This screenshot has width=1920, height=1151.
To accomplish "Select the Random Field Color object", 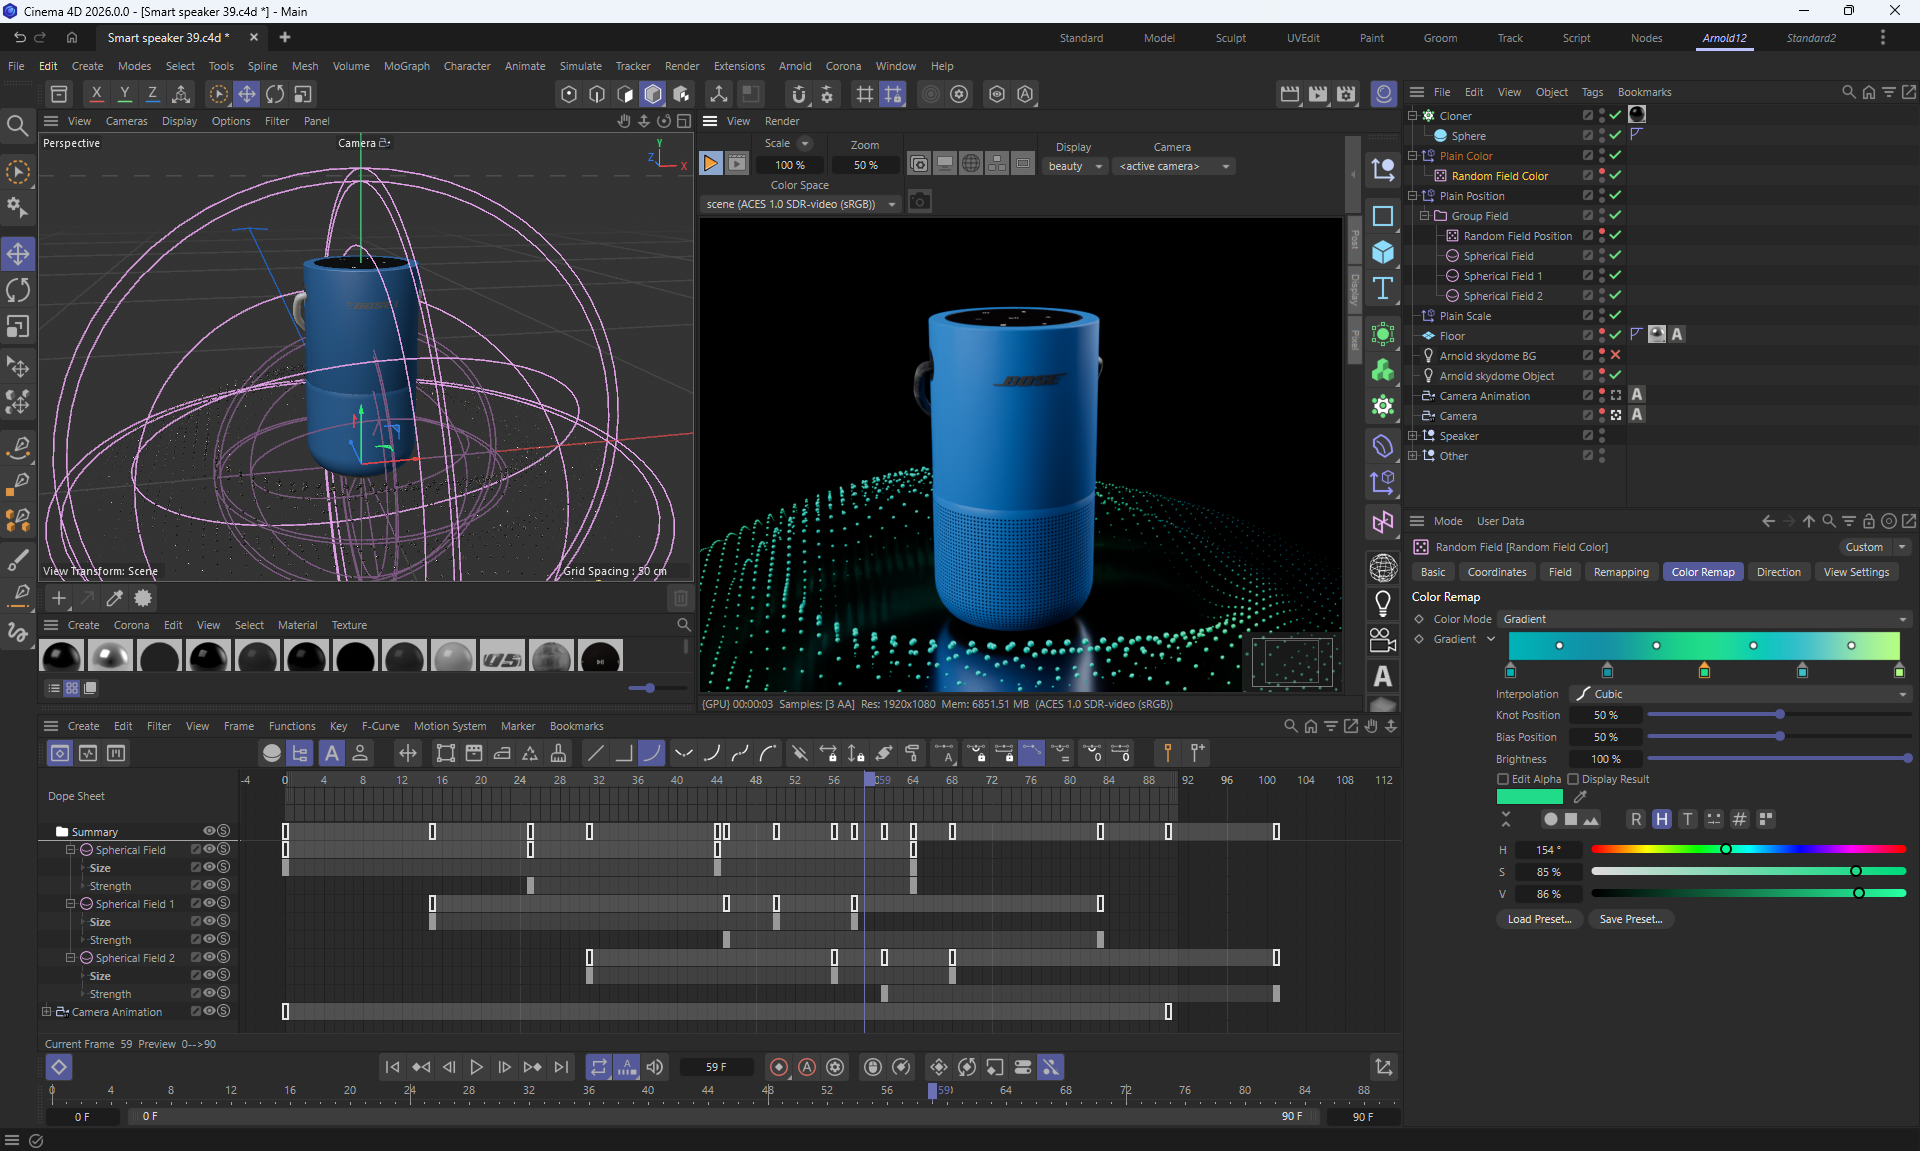I will (1499, 176).
